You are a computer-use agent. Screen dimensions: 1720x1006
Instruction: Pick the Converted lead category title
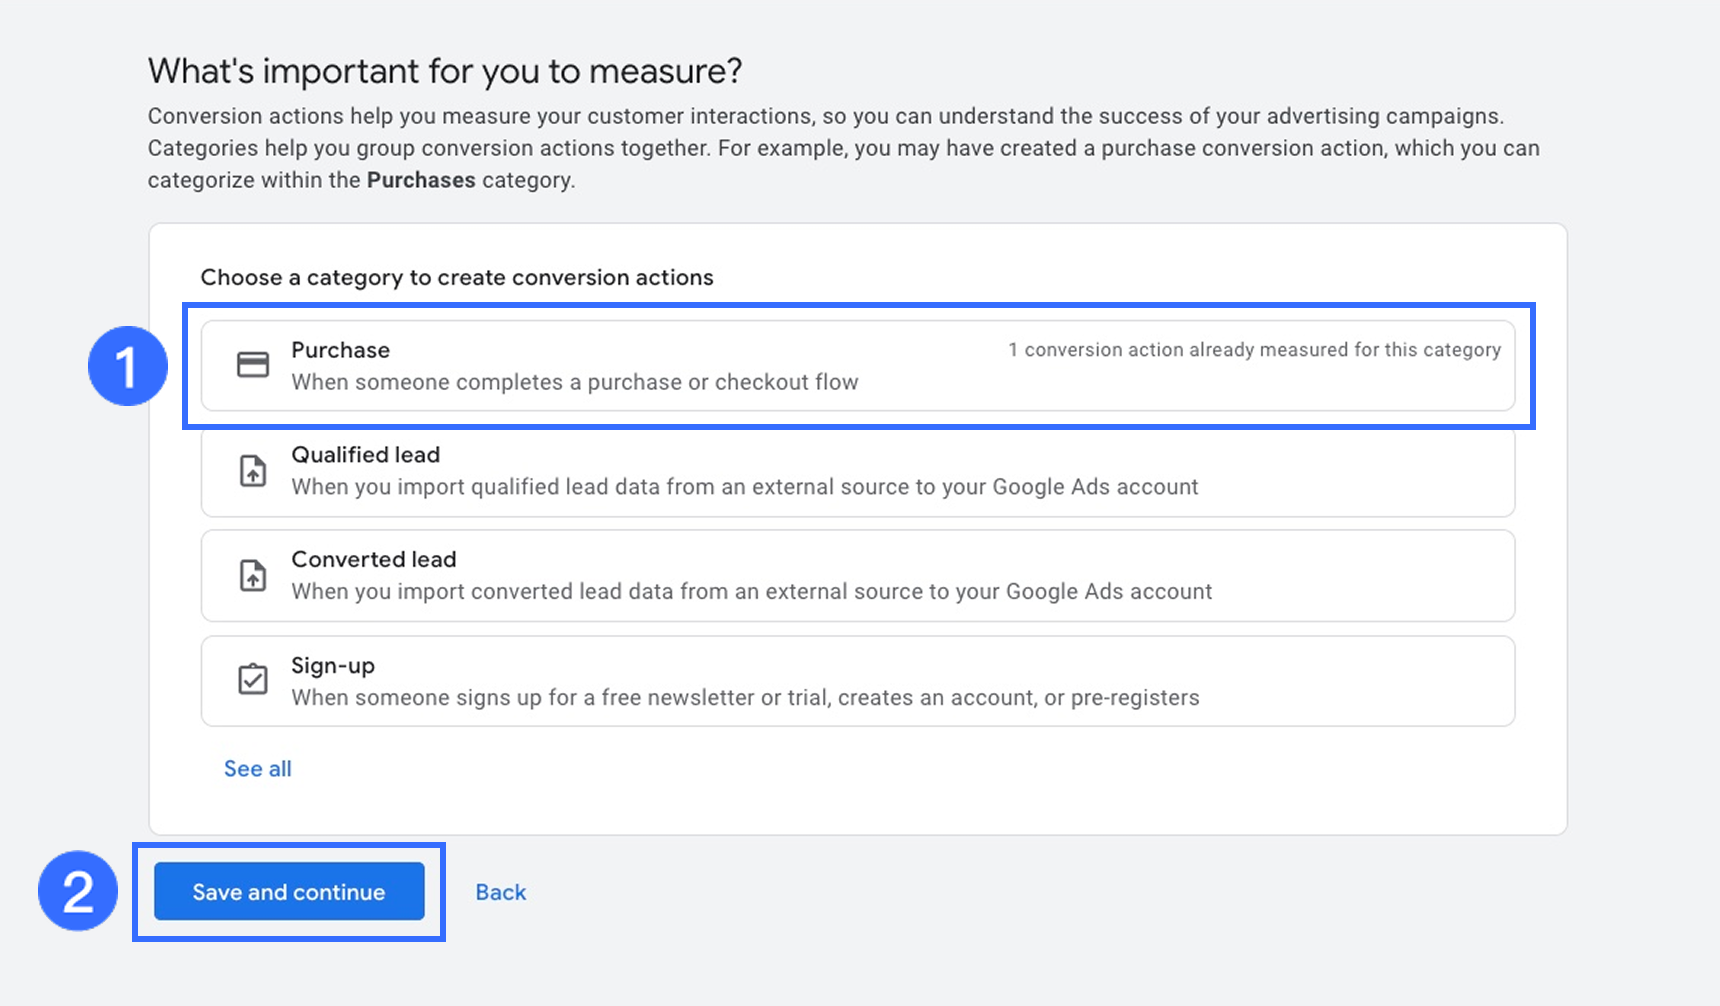click(373, 560)
